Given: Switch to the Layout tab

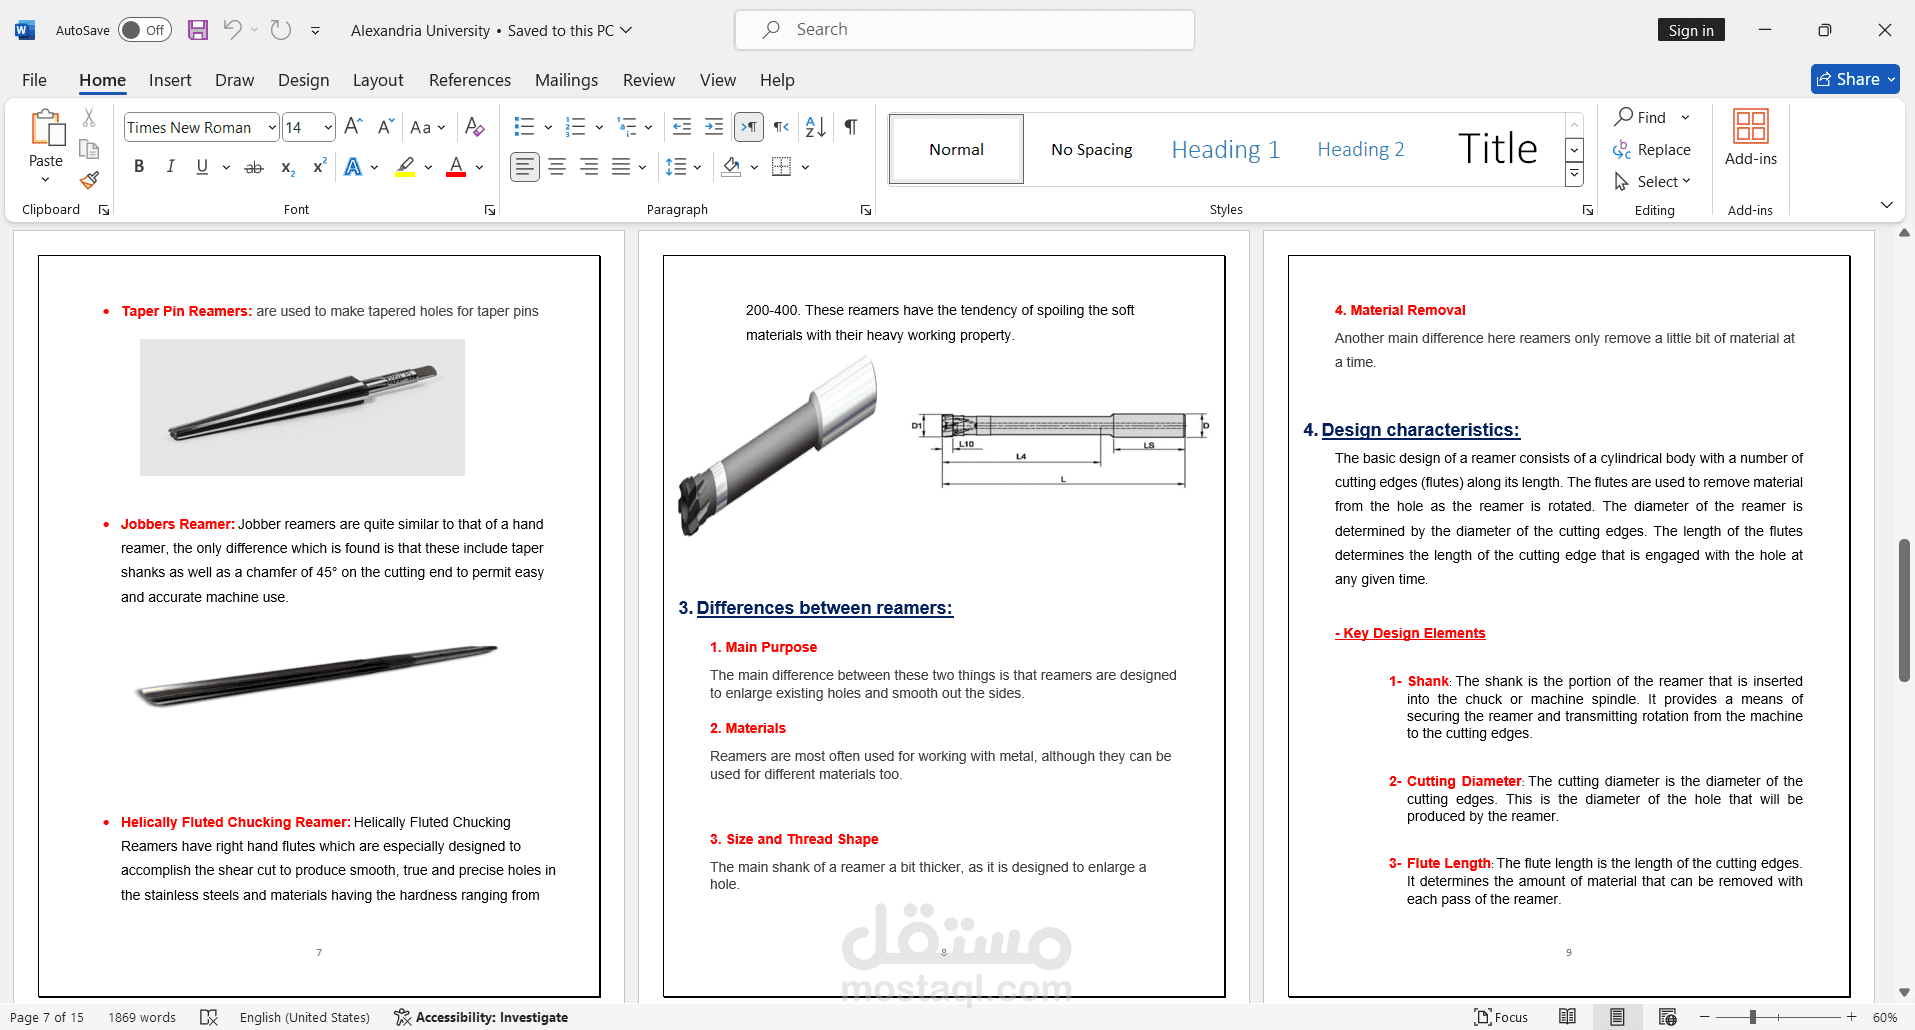Looking at the screenshot, I should coord(378,80).
